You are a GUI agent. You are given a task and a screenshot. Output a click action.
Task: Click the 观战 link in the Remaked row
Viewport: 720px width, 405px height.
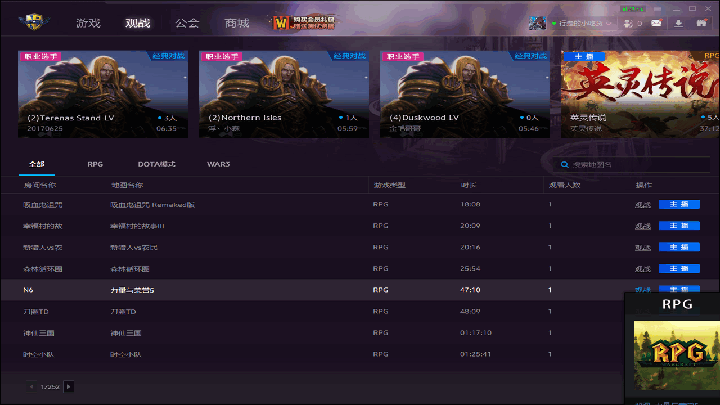point(643,205)
